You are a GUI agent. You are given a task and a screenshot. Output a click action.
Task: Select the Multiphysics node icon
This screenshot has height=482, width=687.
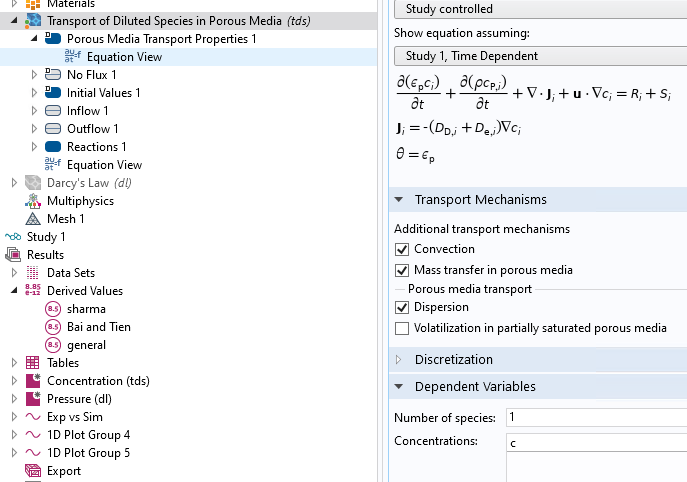pyautogui.click(x=34, y=201)
